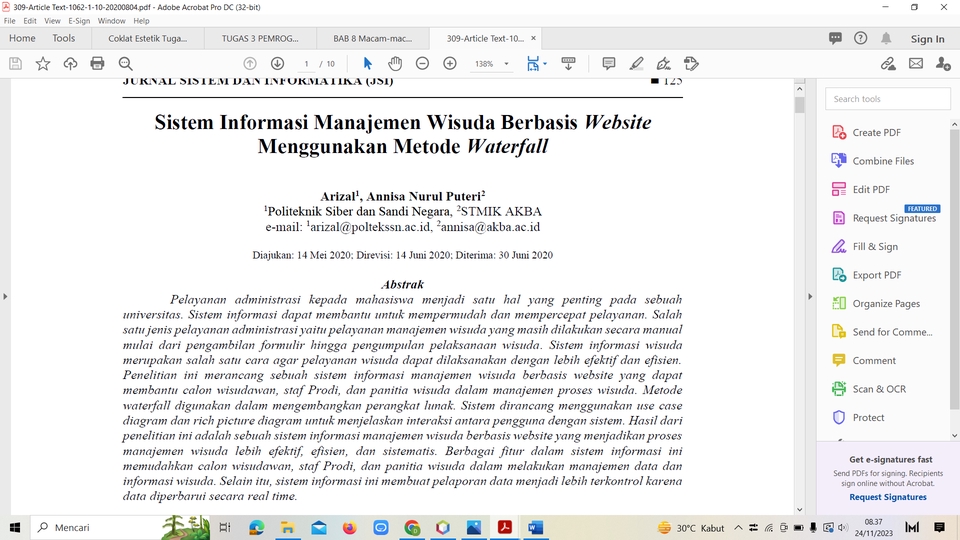Click the page number input field
This screenshot has width=960, height=540.
pyautogui.click(x=306, y=64)
